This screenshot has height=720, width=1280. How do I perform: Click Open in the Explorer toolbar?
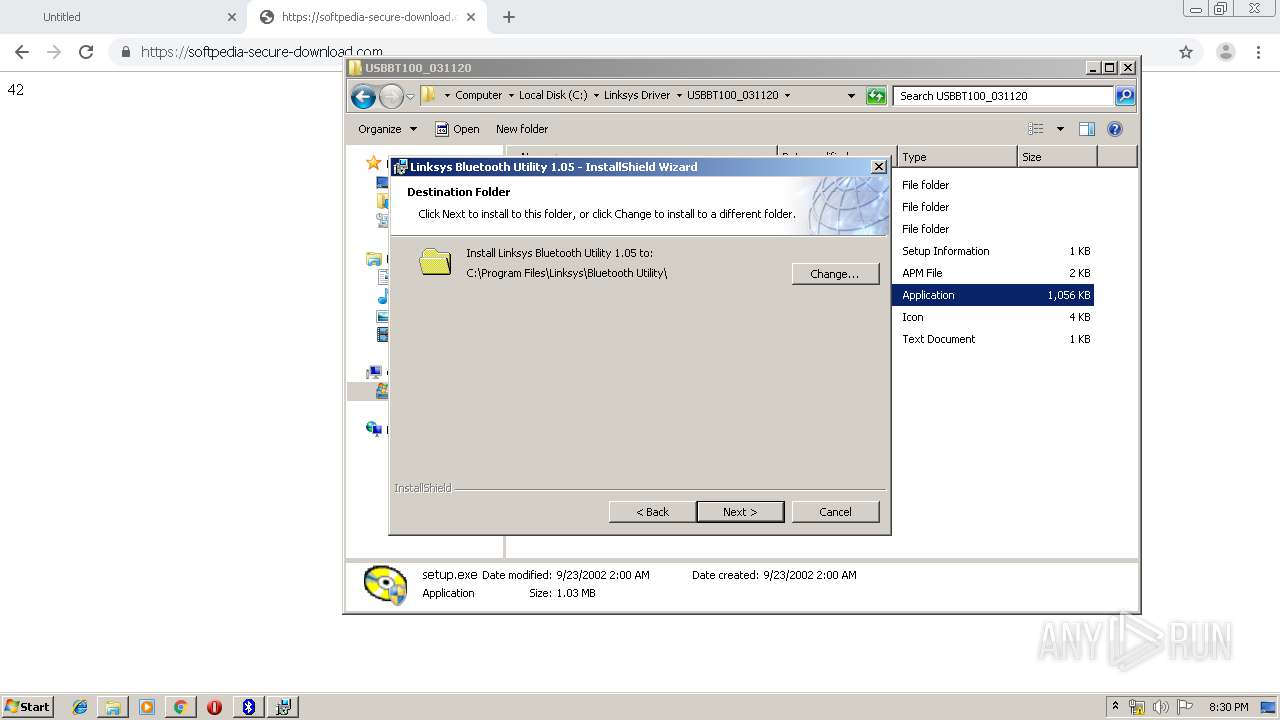(x=457, y=129)
